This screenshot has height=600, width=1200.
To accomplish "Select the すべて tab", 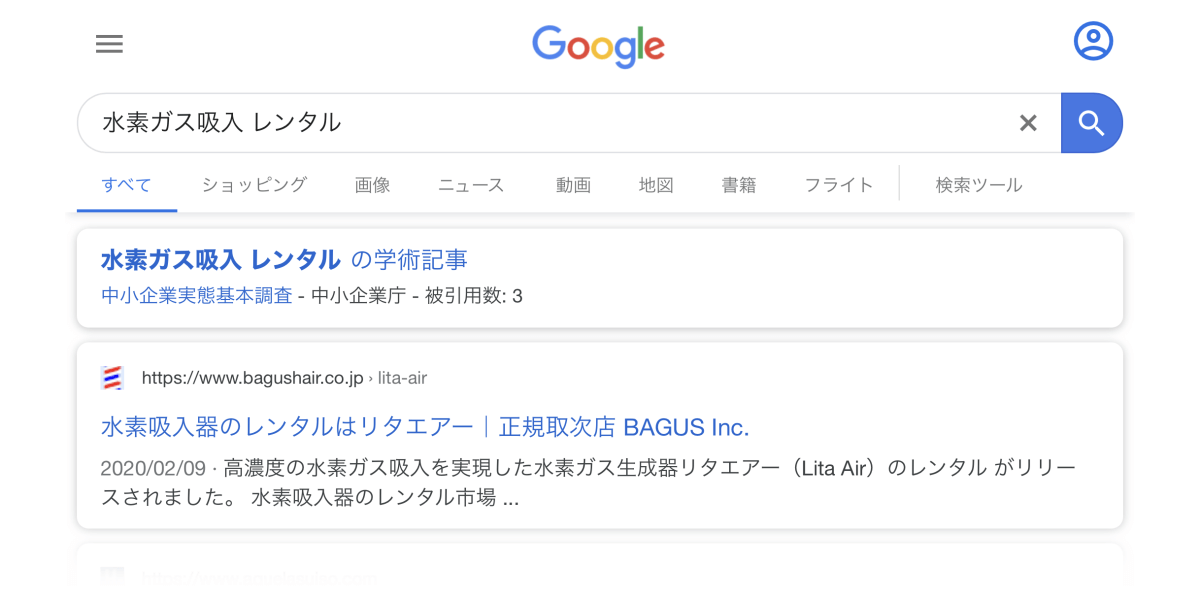I will [127, 185].
